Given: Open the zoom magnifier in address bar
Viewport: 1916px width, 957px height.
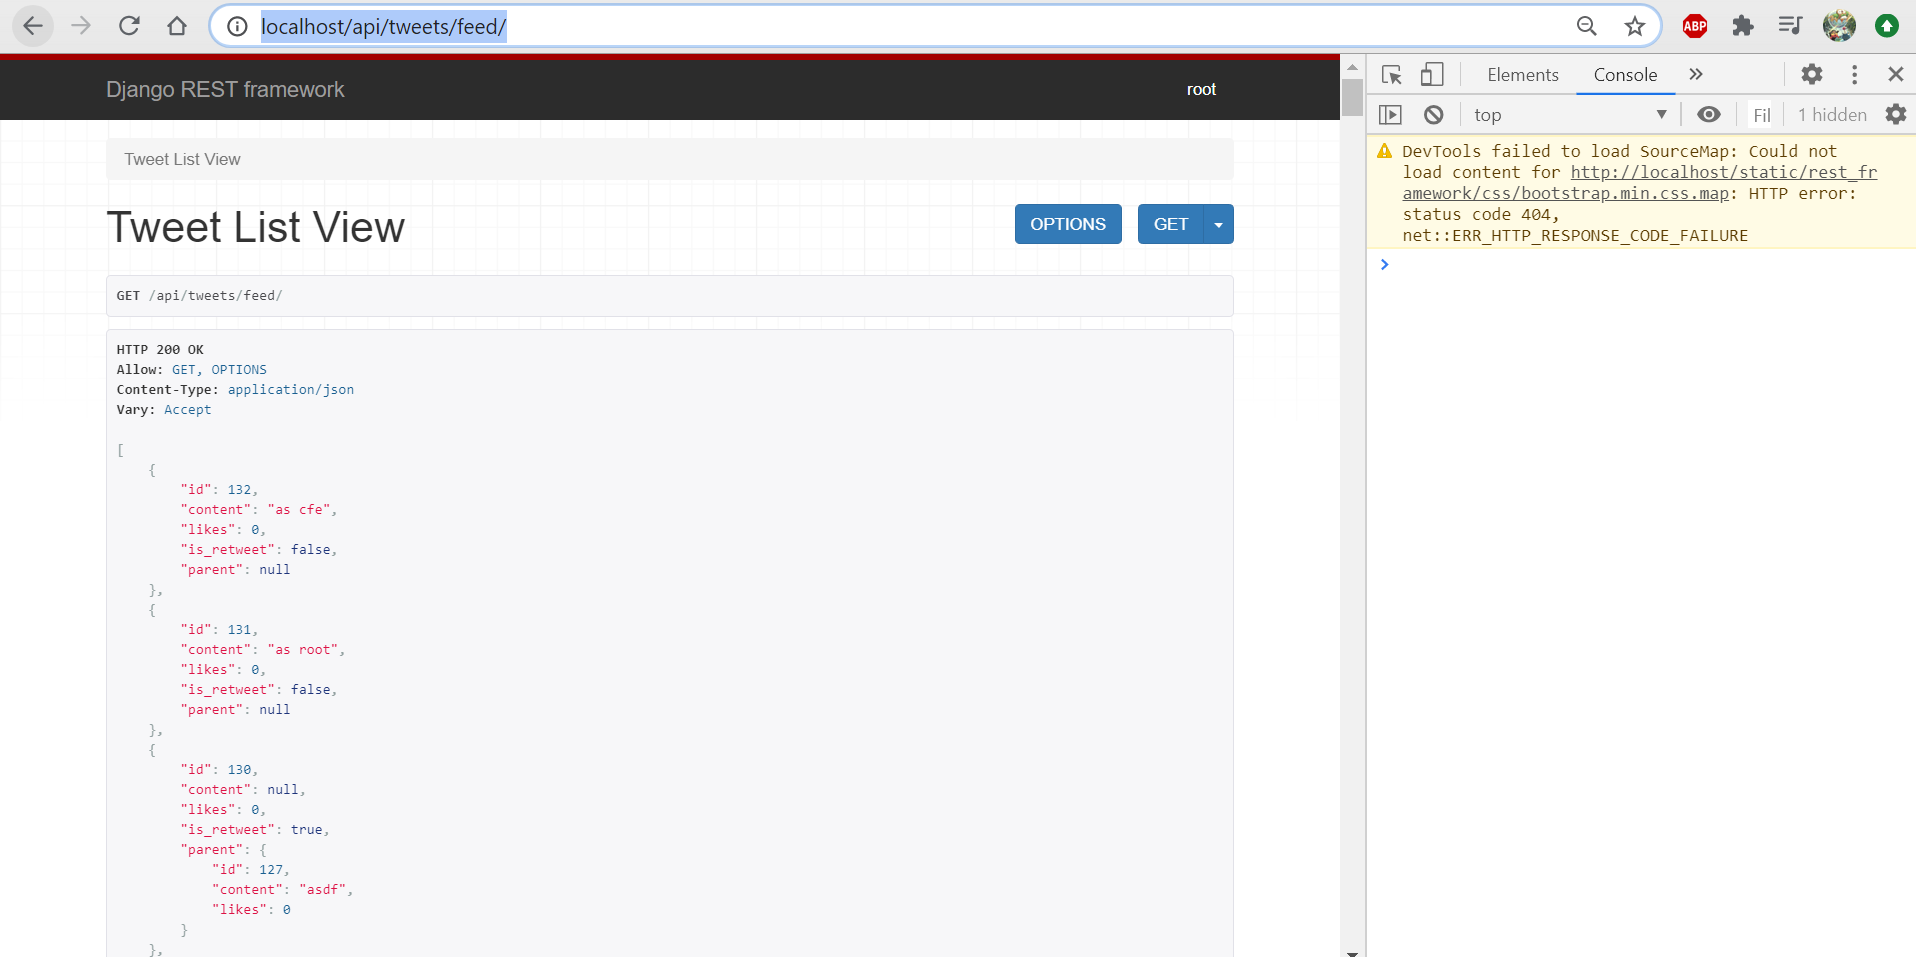Looking at the screenshot, I should [1587, 26].
